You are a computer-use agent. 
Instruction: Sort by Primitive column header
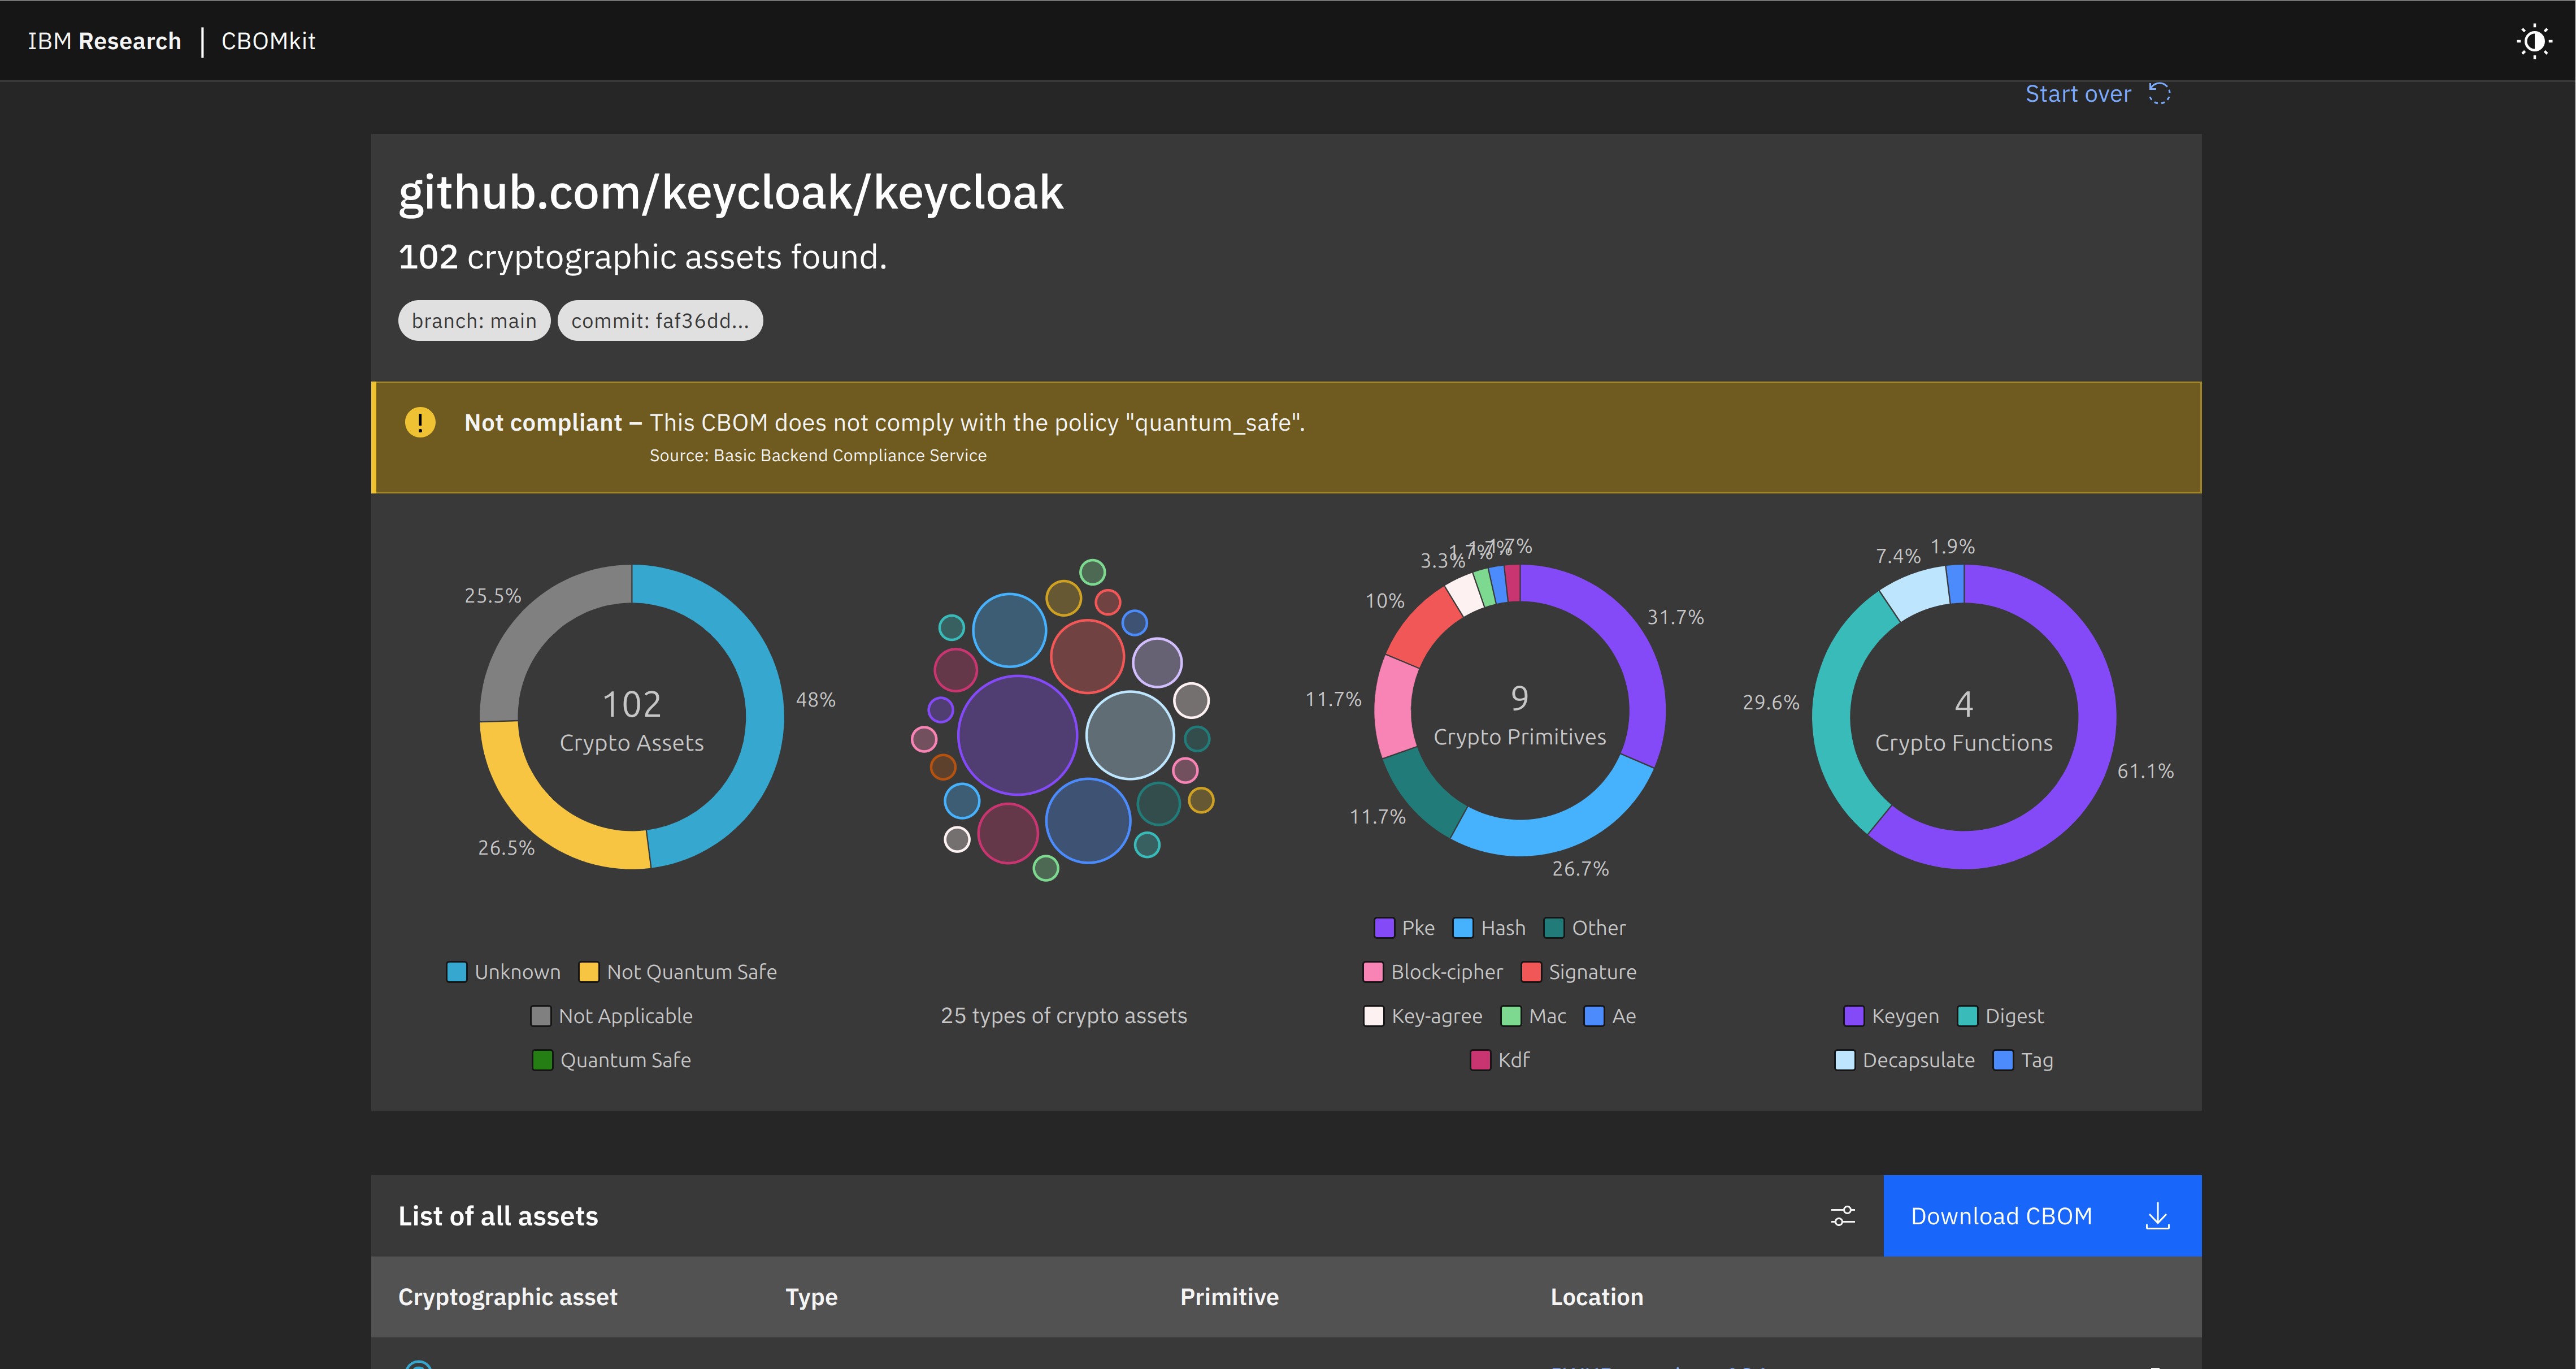1229,1297
